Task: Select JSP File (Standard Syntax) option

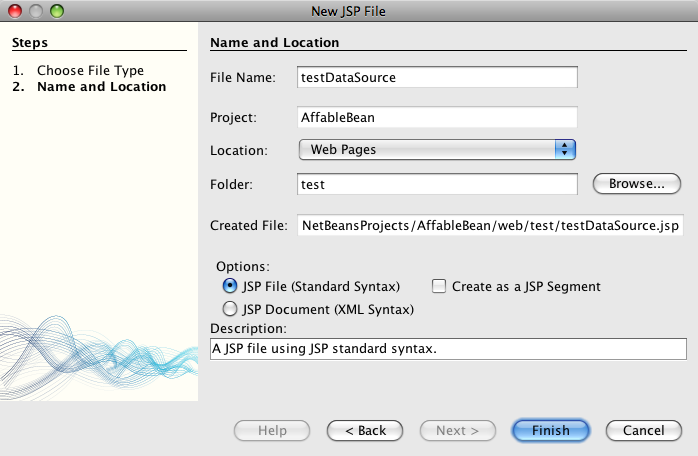Action: [230, 286]
